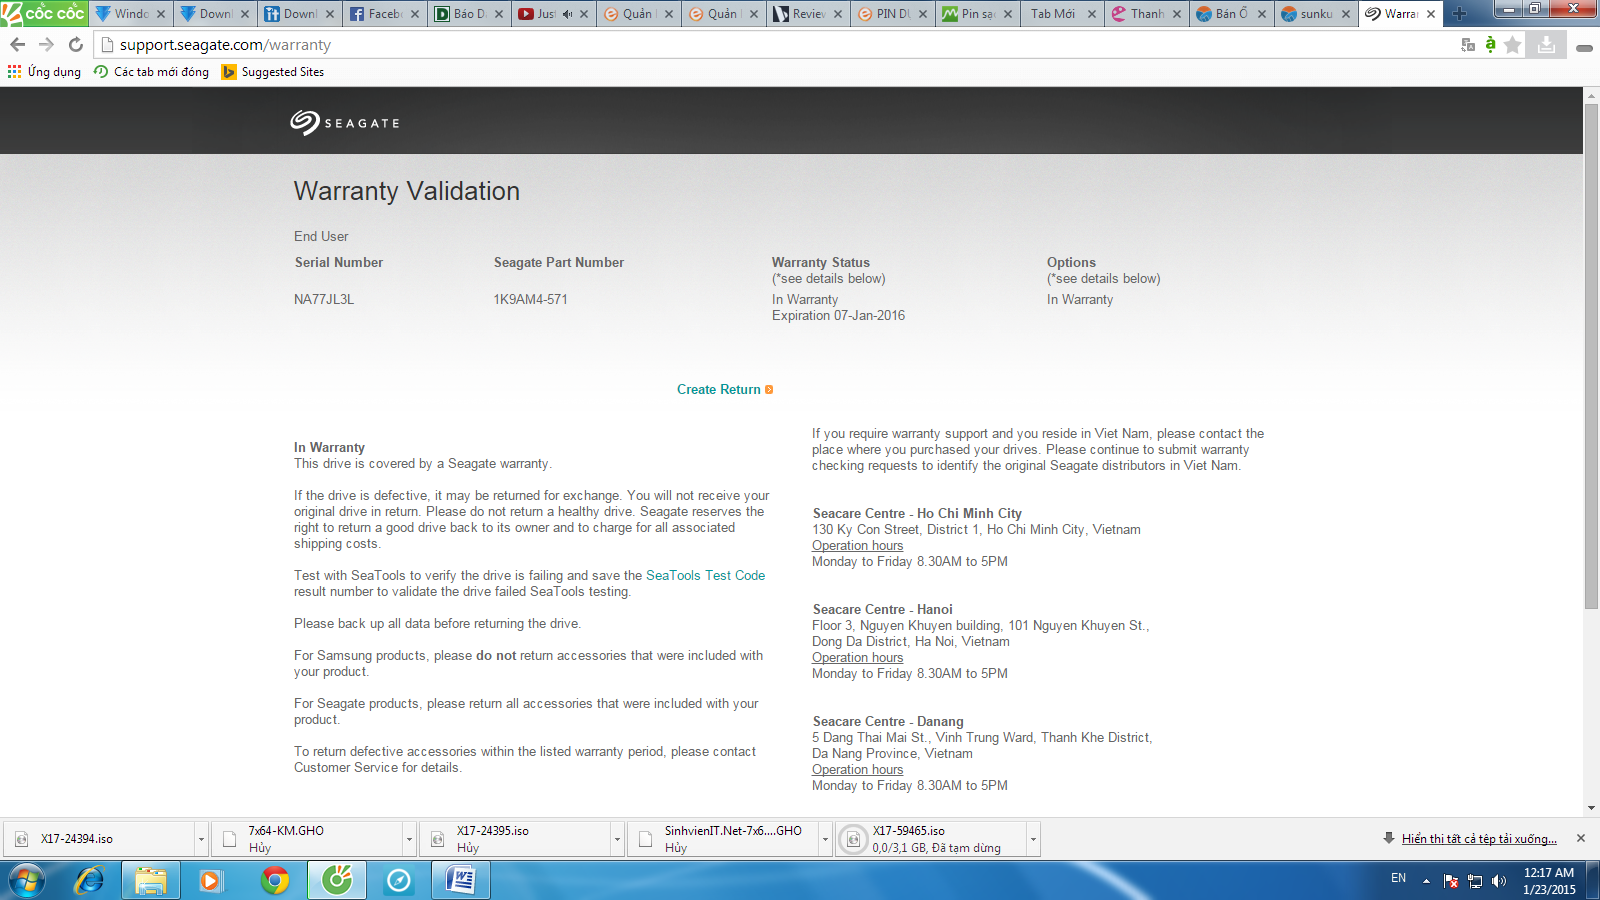Open Microsoft Word from taskbar

pyautogui.click(x=461, y=881)
